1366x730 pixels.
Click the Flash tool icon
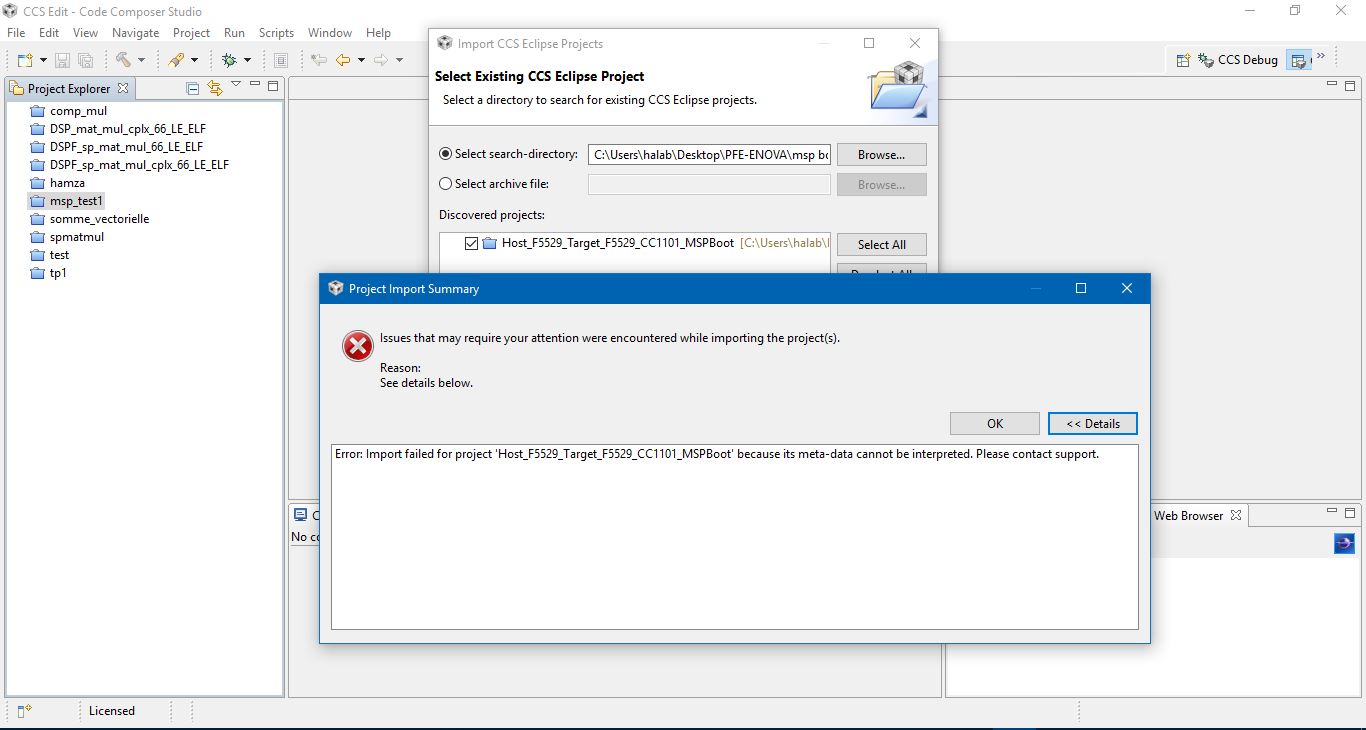pos(176,60)
